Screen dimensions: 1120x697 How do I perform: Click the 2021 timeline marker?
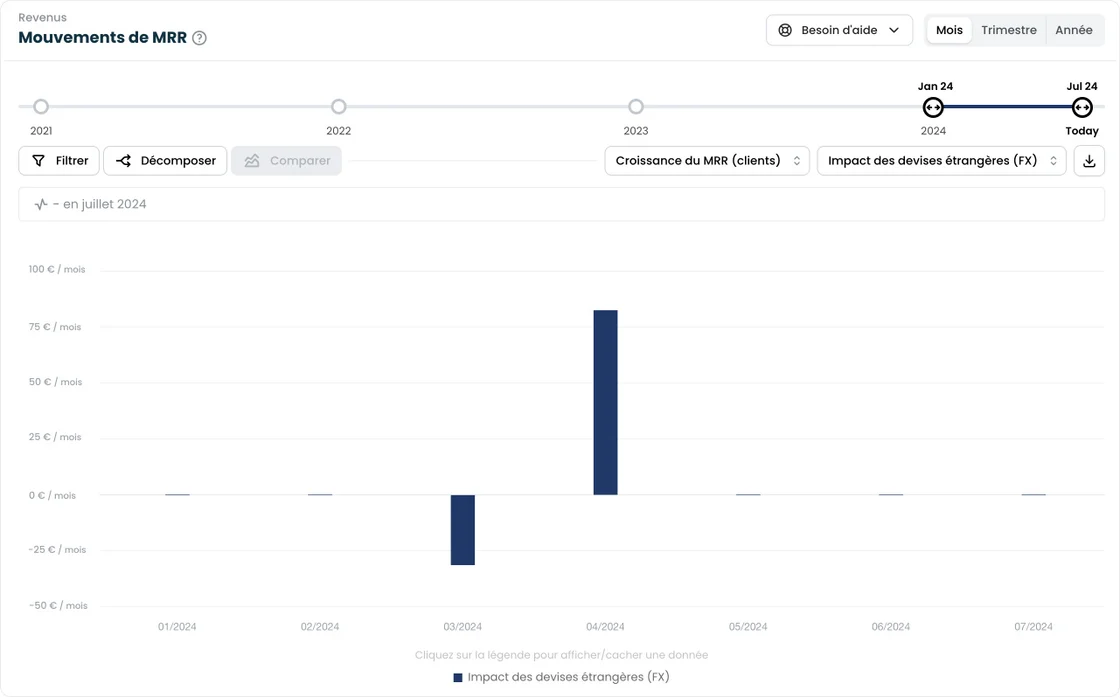(41, 107)
